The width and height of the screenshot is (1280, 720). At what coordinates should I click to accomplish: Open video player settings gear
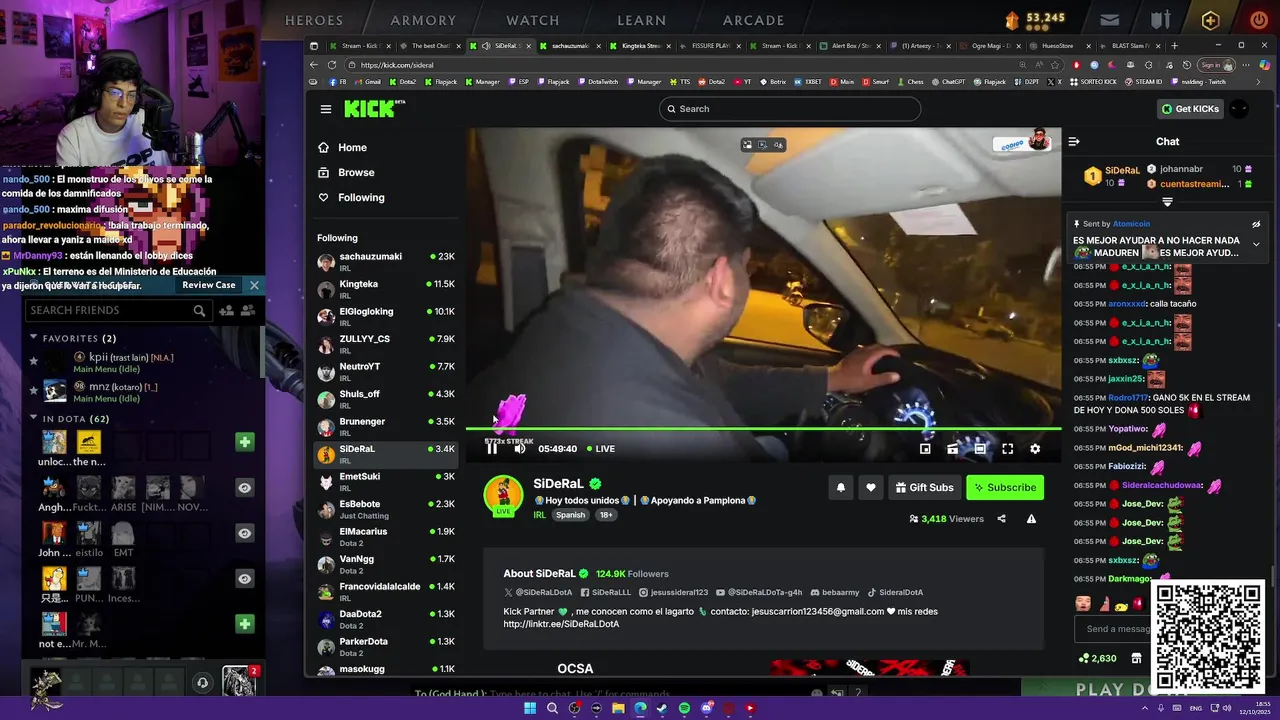(x=1035, y=449)
